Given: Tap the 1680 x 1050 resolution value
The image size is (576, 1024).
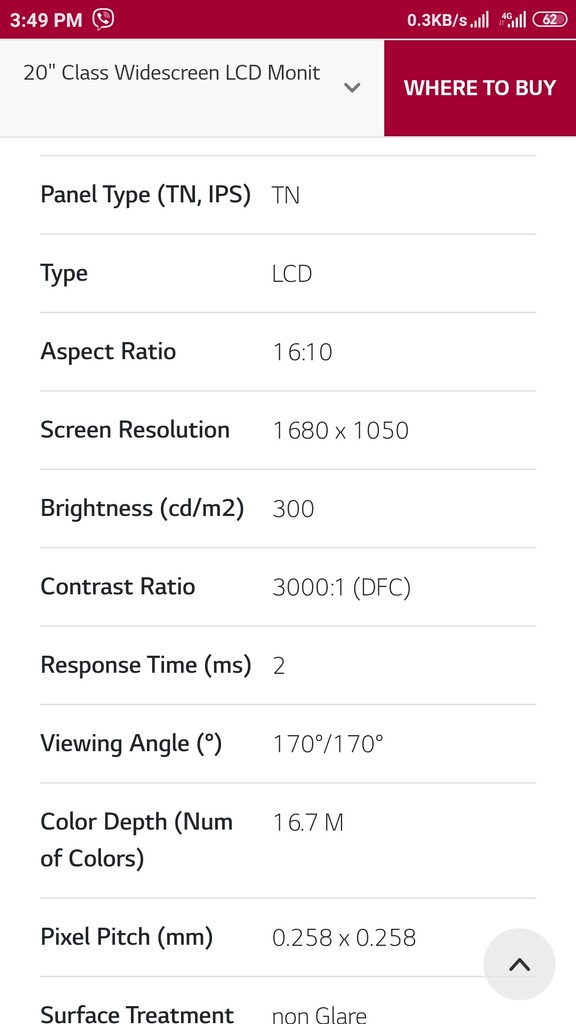Looking at the screenshot, I should (x=341, y=431).
